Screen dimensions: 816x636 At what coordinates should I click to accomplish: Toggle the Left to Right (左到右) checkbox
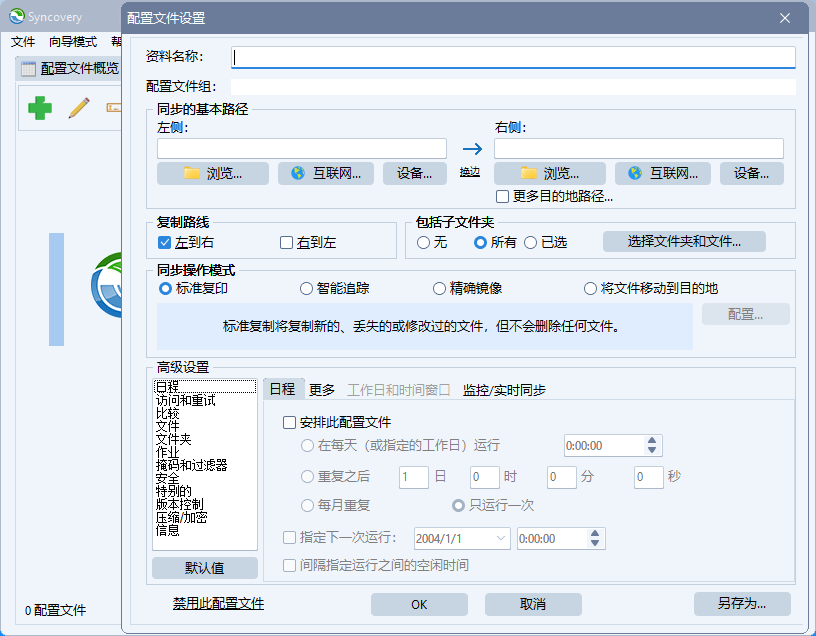click(164, 243)
